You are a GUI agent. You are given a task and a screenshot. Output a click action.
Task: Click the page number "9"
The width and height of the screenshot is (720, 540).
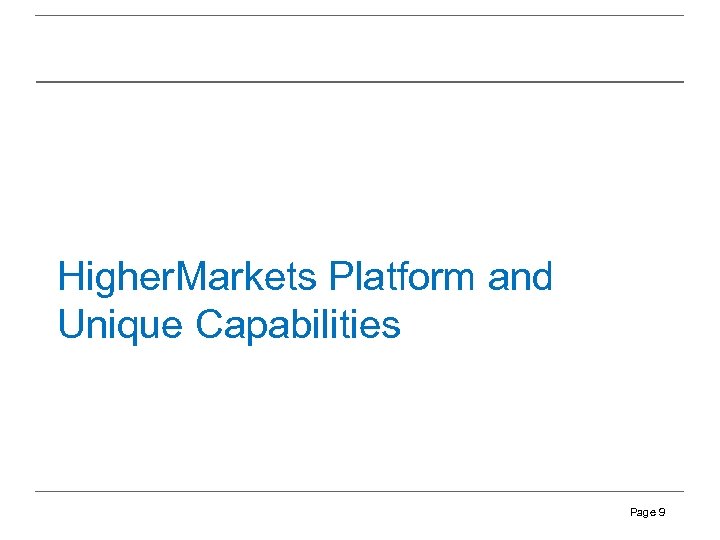pyautogui.click(x=662, y=513)
